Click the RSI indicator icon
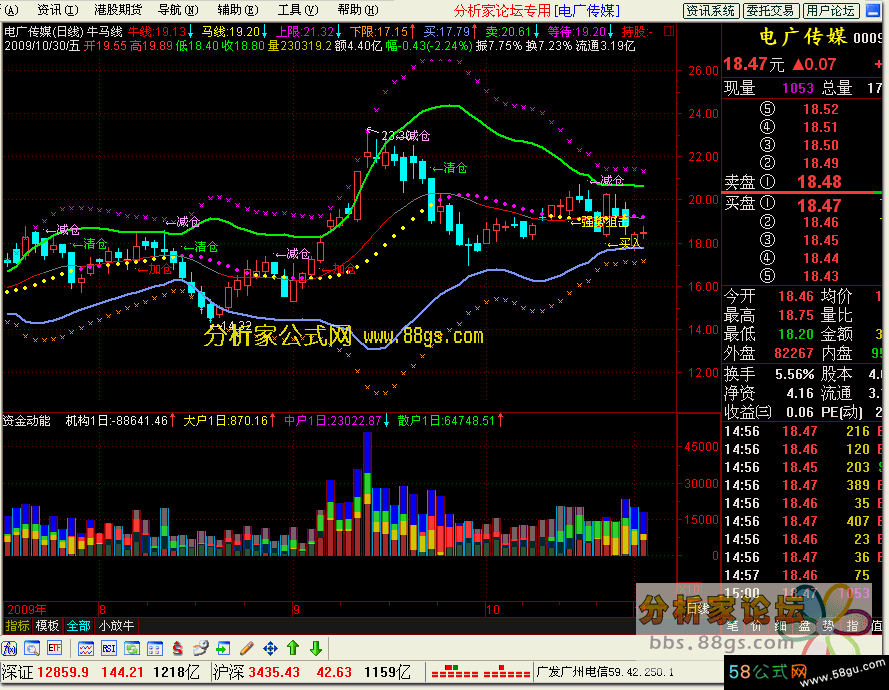 click(109, 648)
